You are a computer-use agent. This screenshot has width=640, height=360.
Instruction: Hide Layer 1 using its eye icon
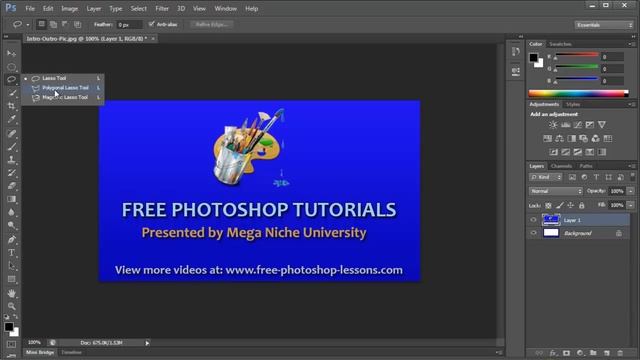click(x=533, y=220)
